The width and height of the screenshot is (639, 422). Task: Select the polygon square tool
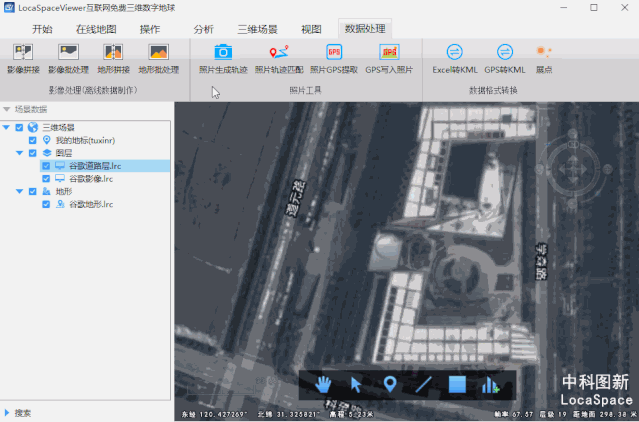(x=457, y=385)
